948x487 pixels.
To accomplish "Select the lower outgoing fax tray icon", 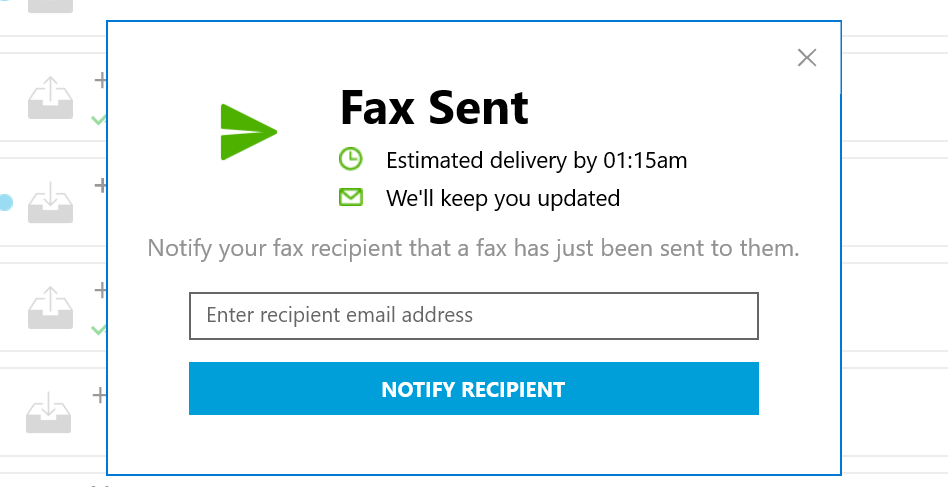I will 50,308.
